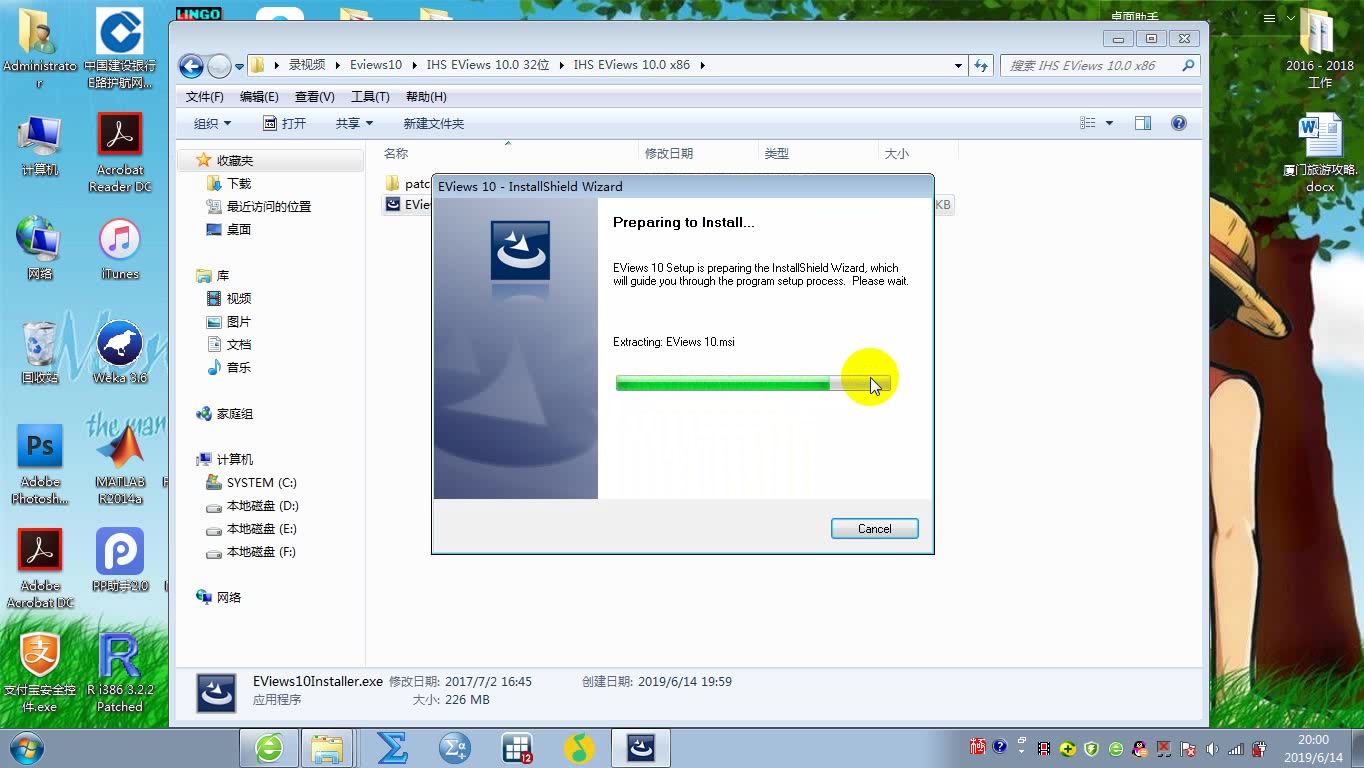Open iTunes desktop icon
The height and width of the screenshot is (768, 1364).
(x=120, y=250)
